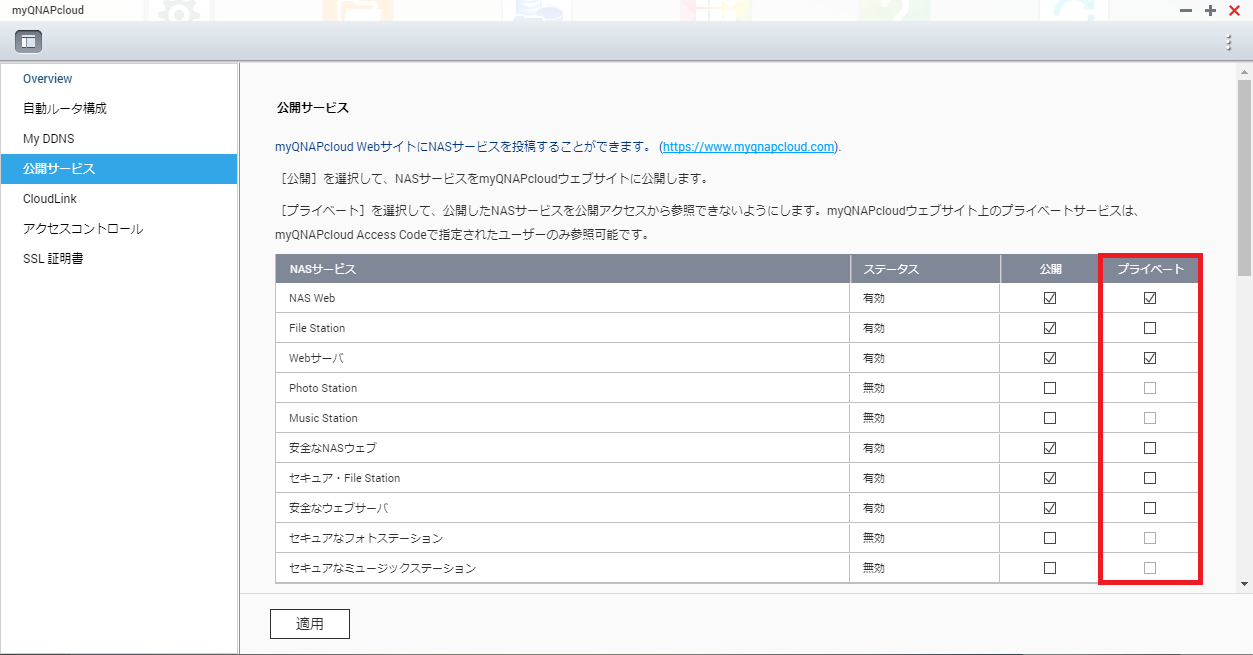This screenshot has width=1253, height=655.
Task: Select the File Station row name
Action: pos(317,328)
